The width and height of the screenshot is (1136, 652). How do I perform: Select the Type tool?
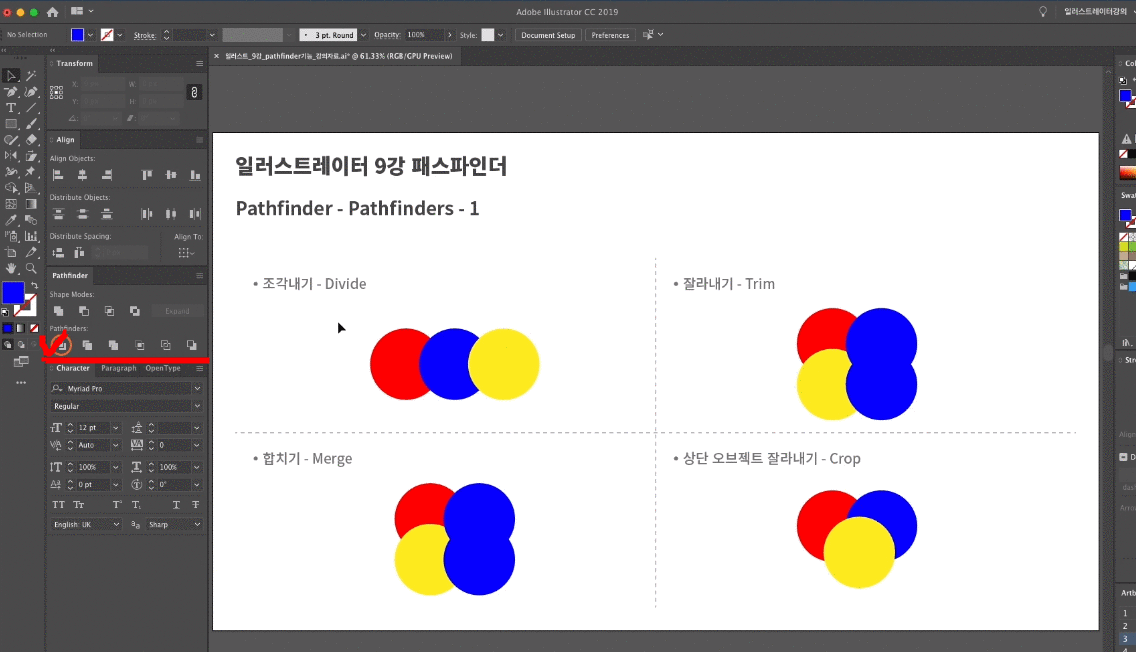click(x=11, y=108)
